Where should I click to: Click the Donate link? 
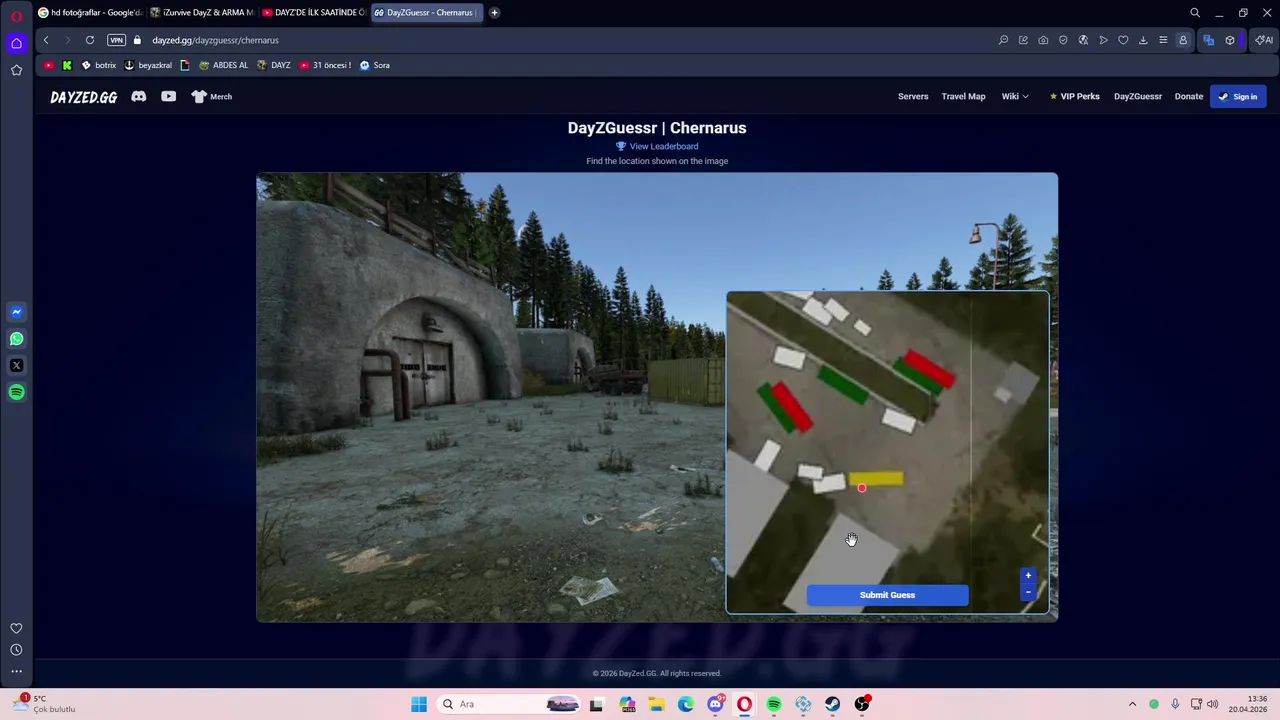point(1189,96)
